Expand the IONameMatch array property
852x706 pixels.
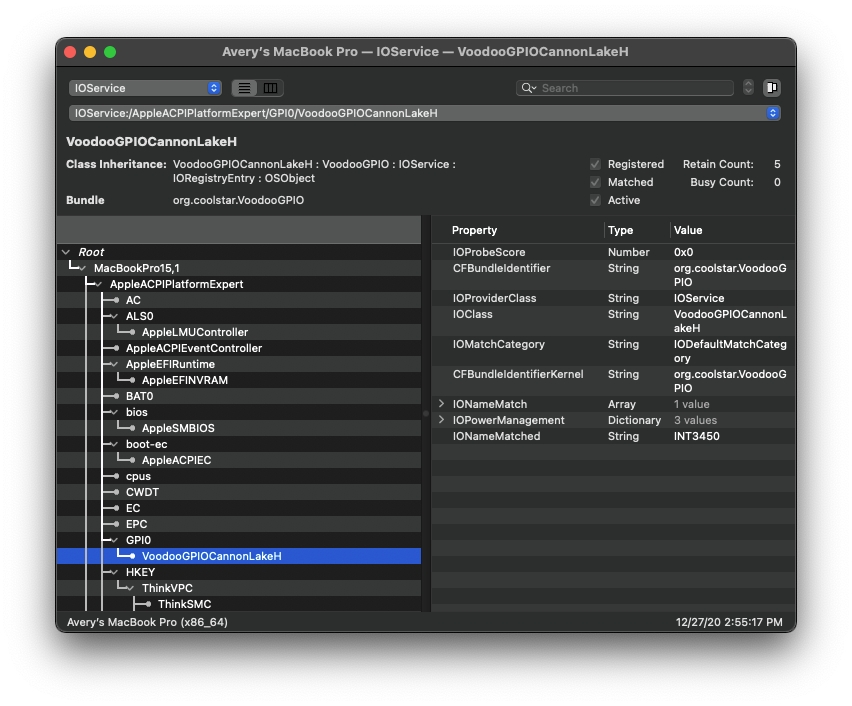[x=442, y=404]
